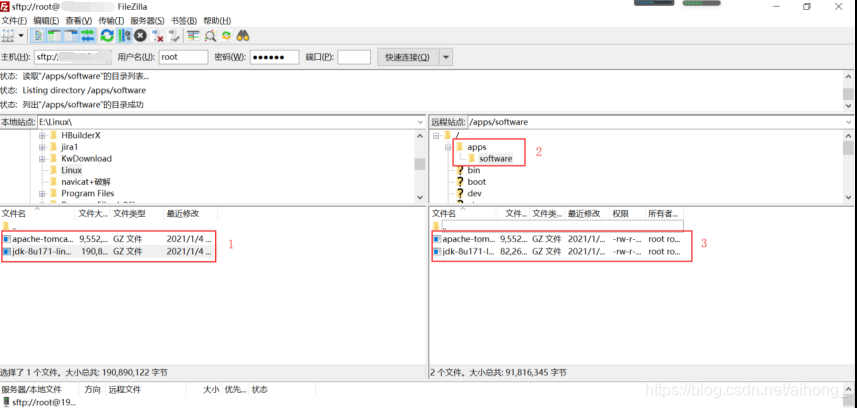Click the 密码 password field

click(x=274, y=57)
